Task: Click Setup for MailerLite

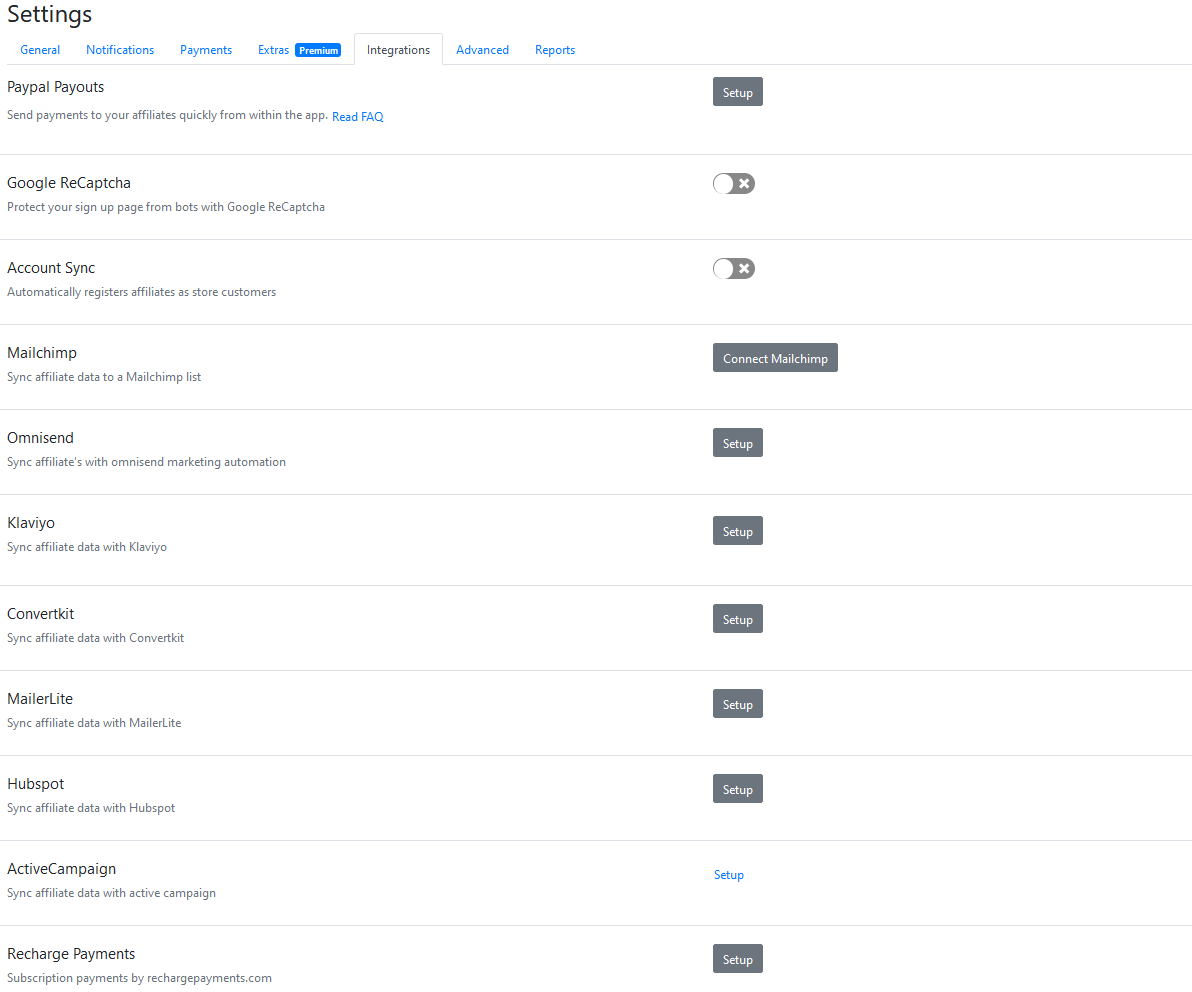Action: (737, 705)
